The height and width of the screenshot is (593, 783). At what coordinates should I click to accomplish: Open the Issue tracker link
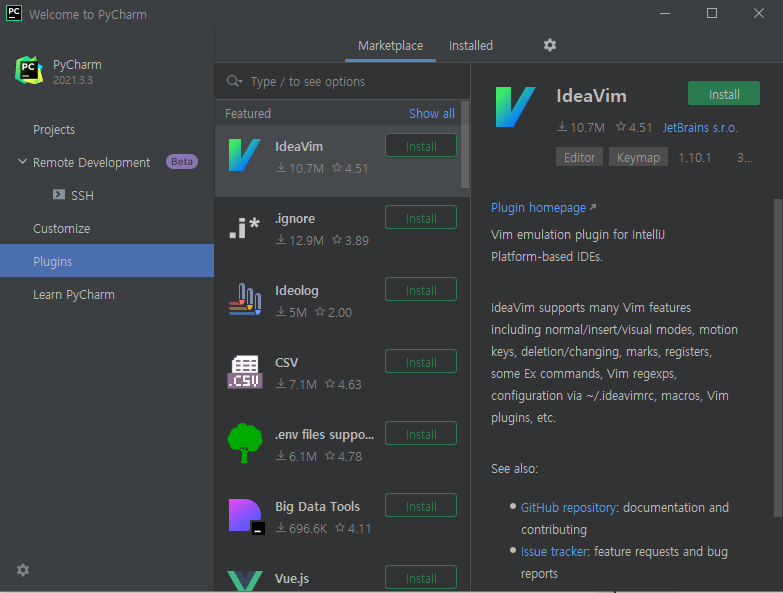(554, 551)
